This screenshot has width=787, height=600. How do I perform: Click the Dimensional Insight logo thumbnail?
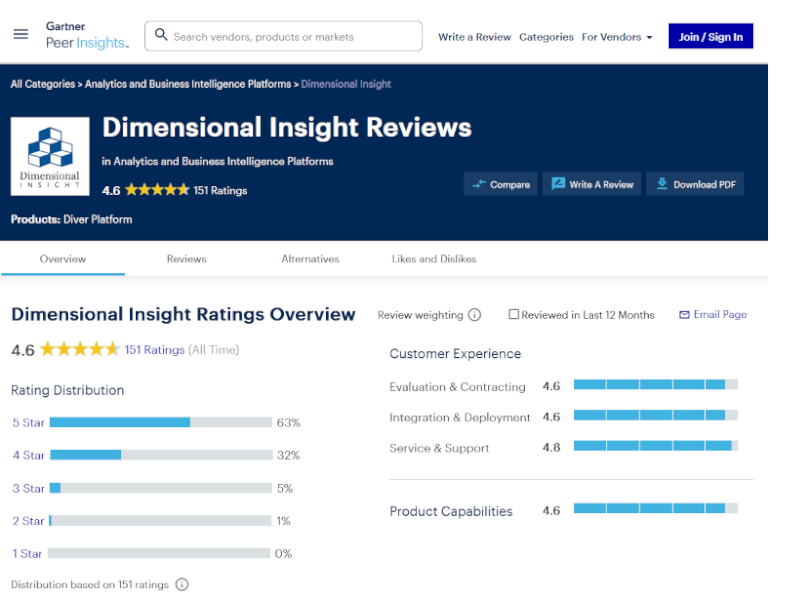coord(50,156)
